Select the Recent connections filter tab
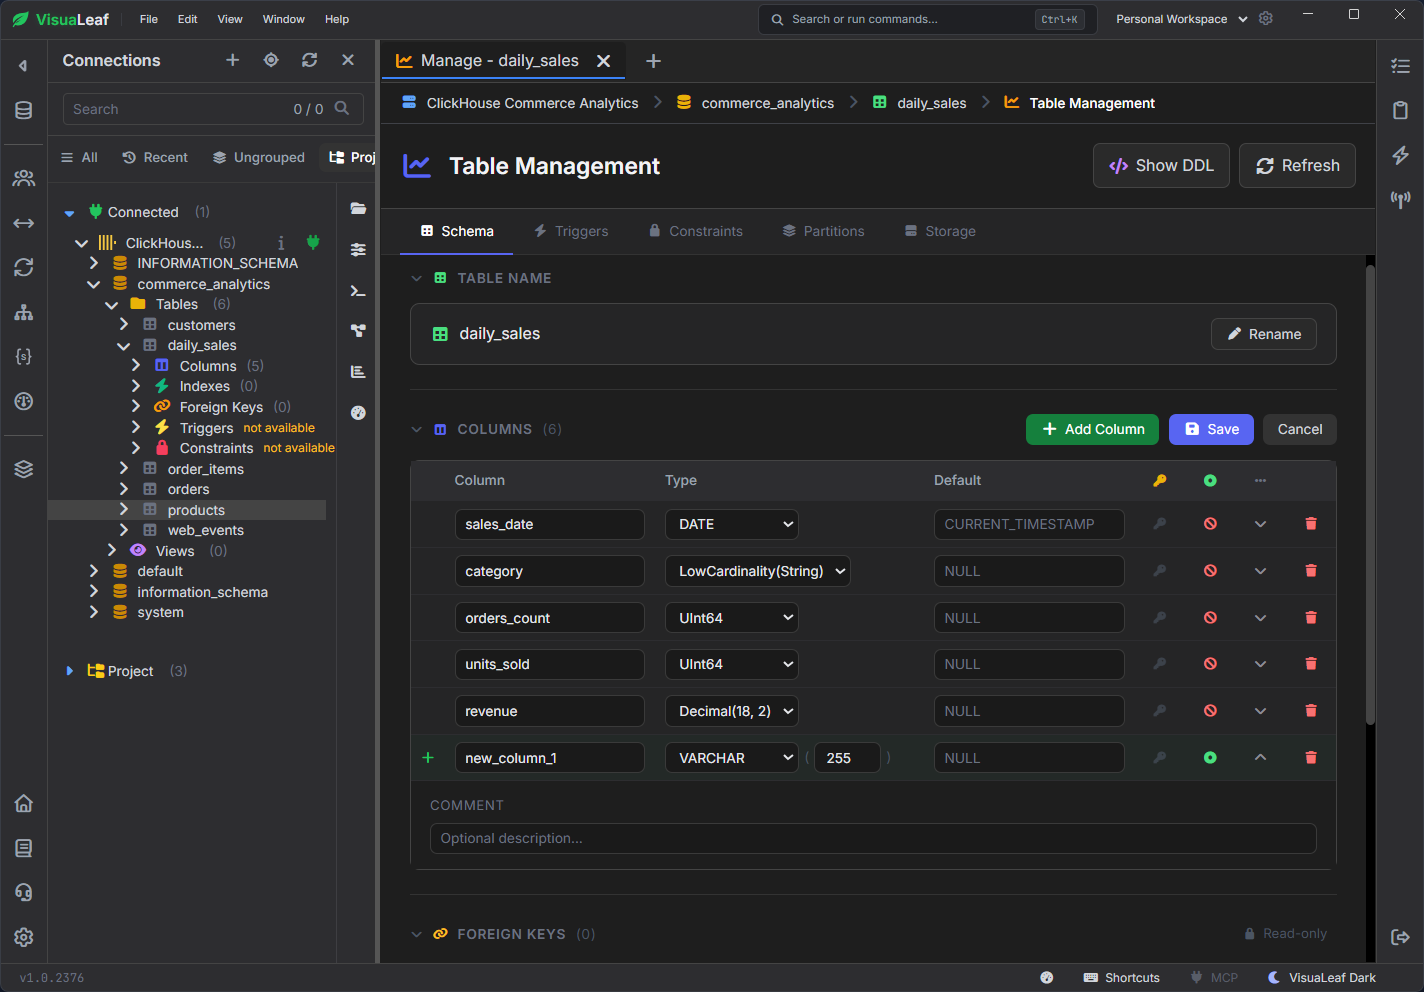This screenshot has height=992, width=1424. point(155,158)
